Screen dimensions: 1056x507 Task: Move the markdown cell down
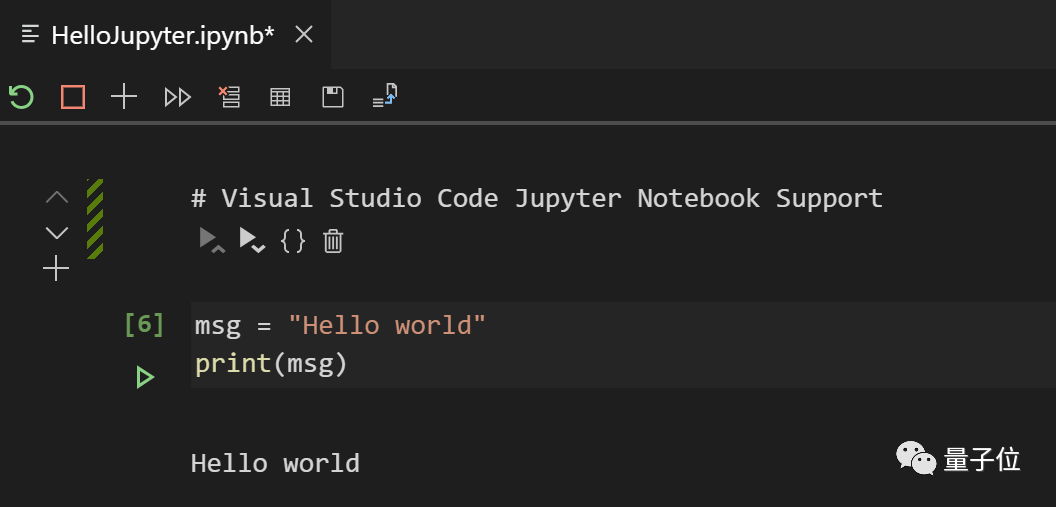click(57, 233)
